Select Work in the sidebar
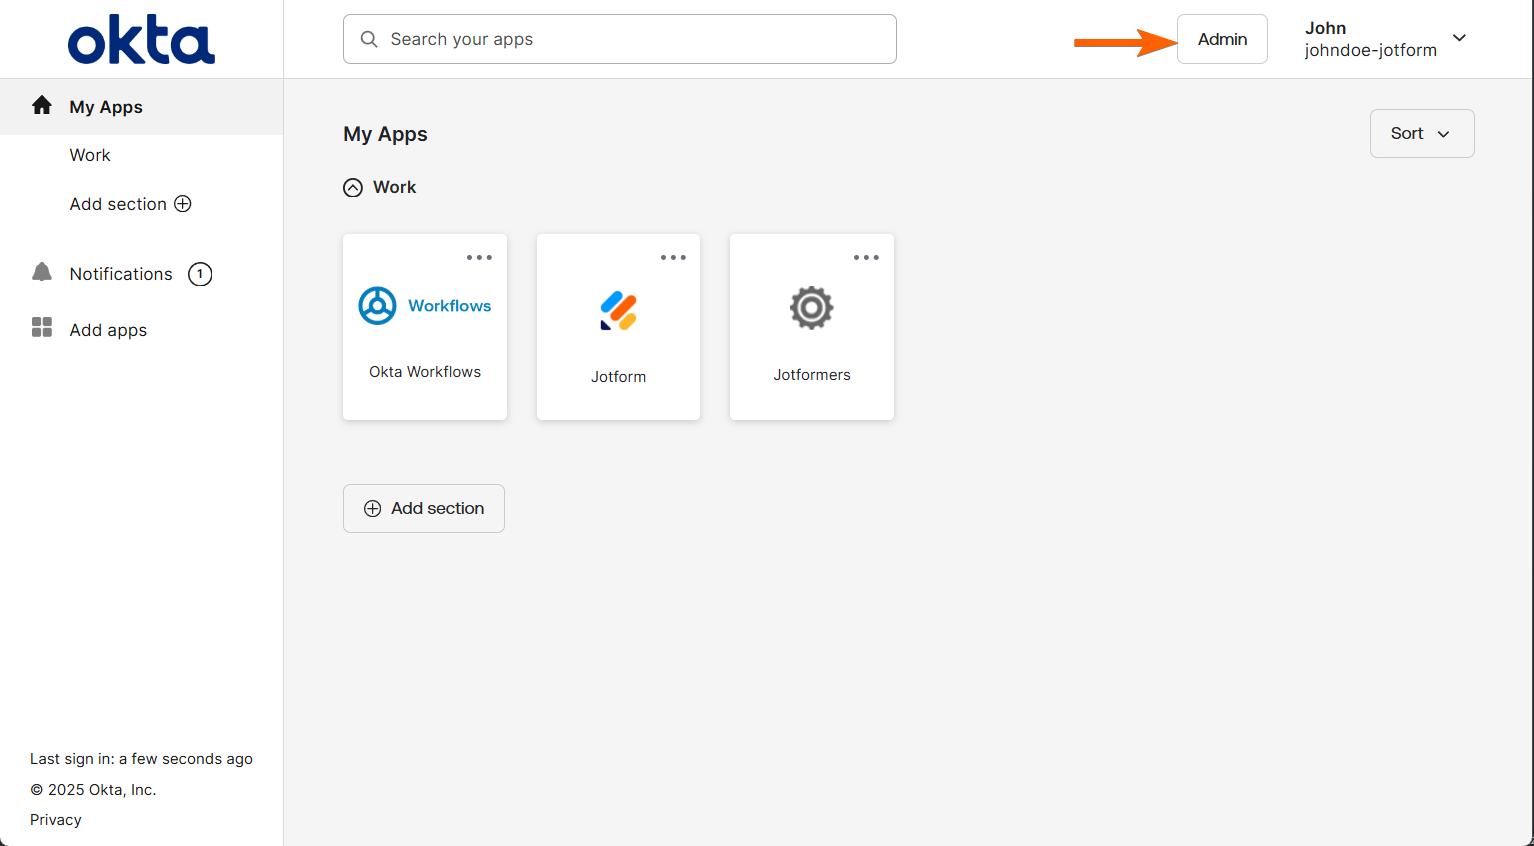The width and height of the screenshot is (1534, 846). (90, 155)
